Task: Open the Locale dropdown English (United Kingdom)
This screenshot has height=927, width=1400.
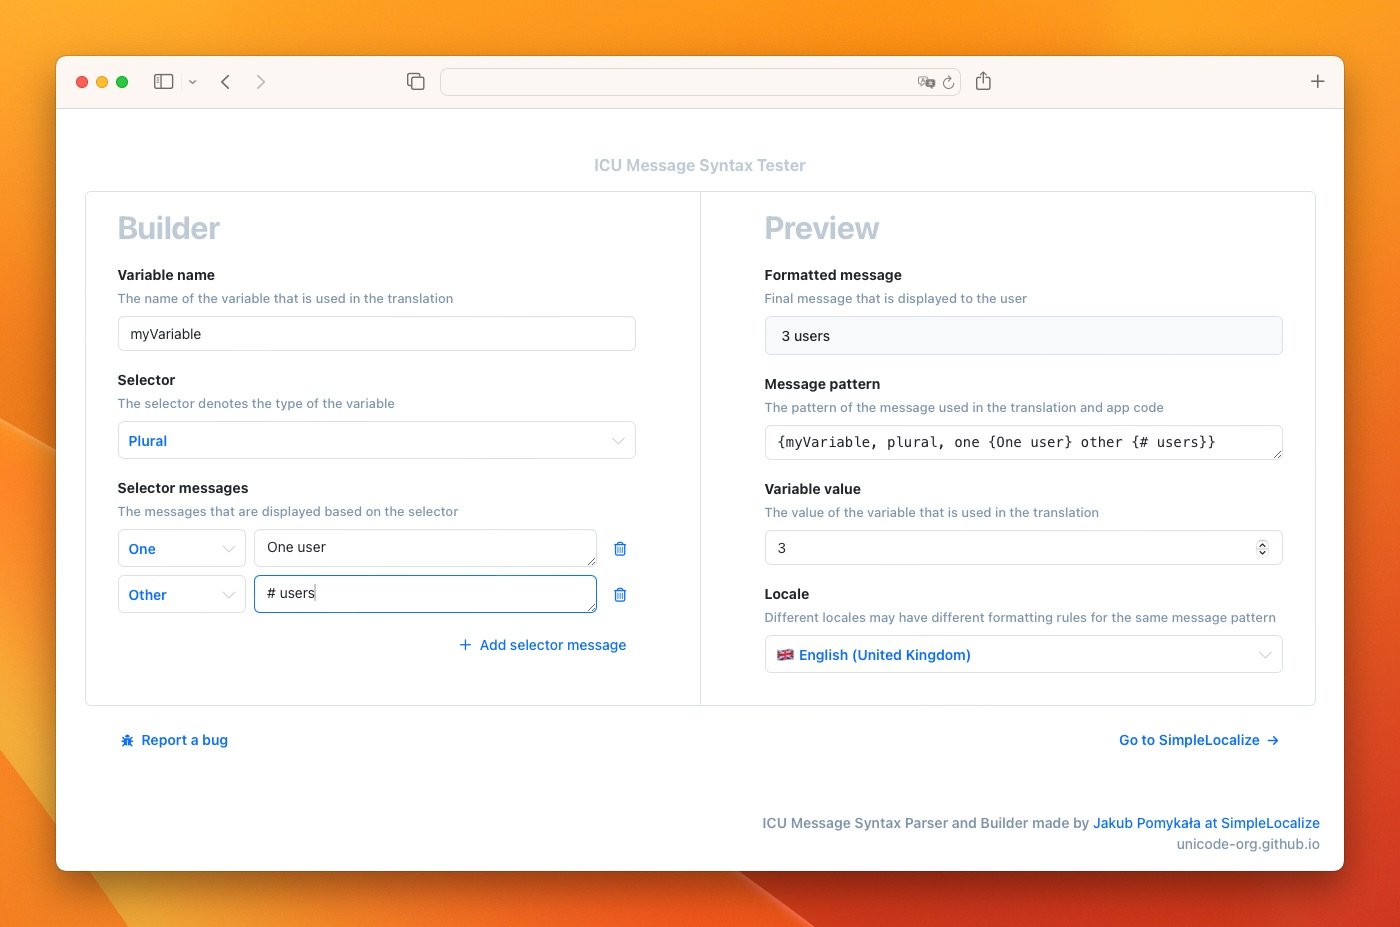Action: click(x=1023, y=655)
